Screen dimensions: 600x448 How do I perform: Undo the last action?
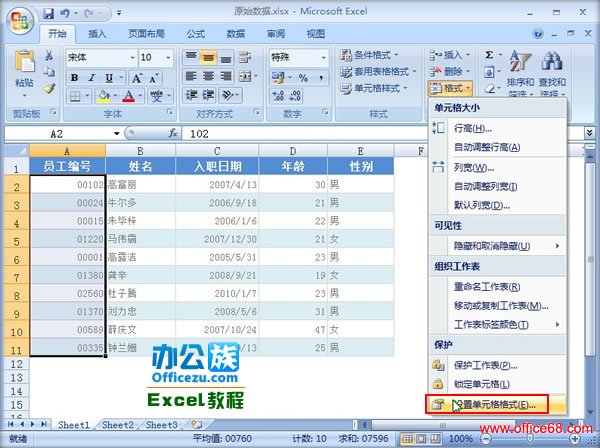coord(65,14)
